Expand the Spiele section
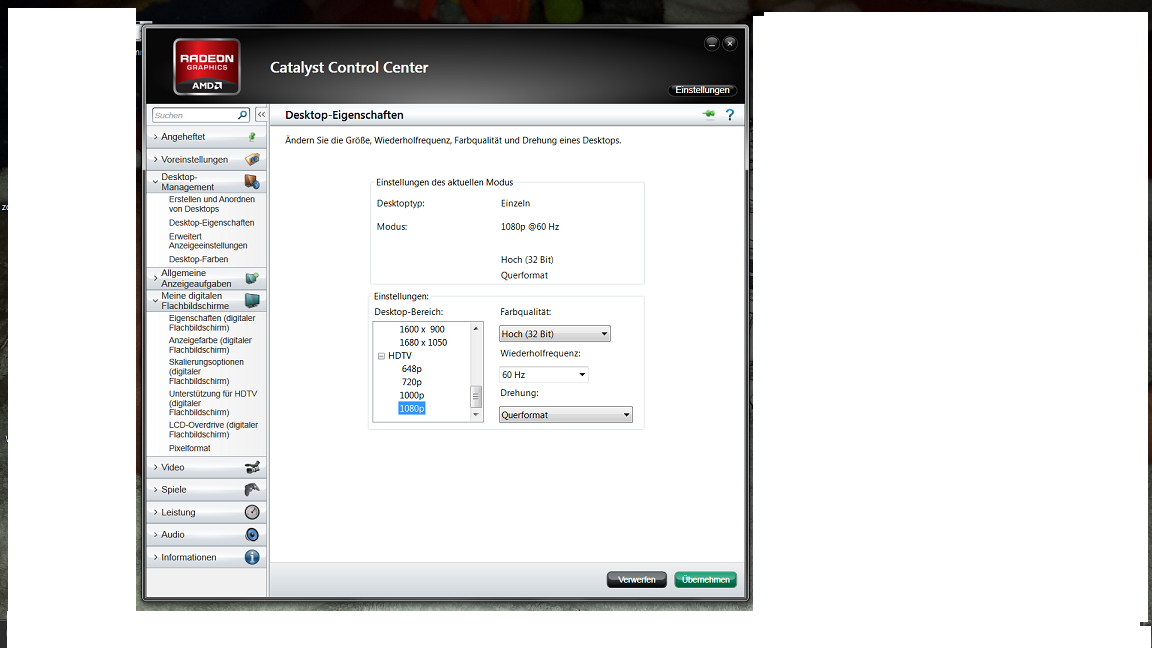The width and height of the screenshot is (1152, 648). (156, 489)
